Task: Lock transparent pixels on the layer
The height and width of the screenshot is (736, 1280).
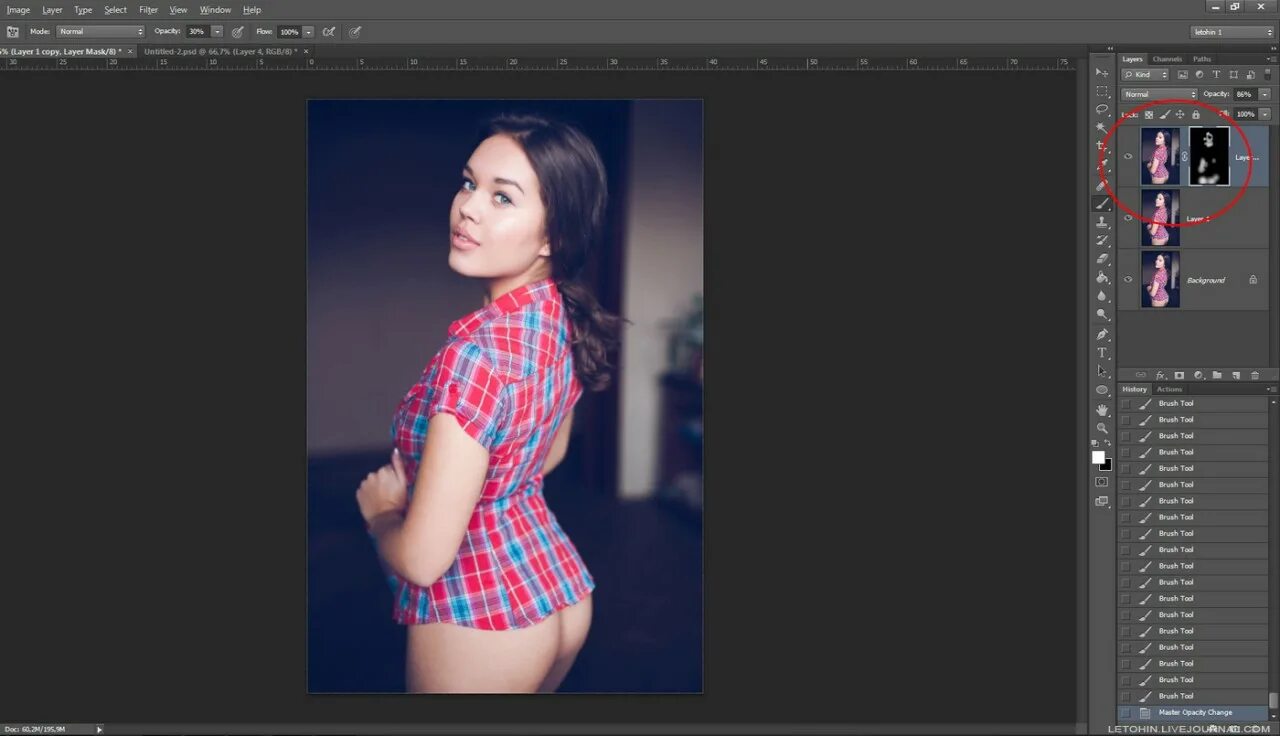Action: 1149,114
